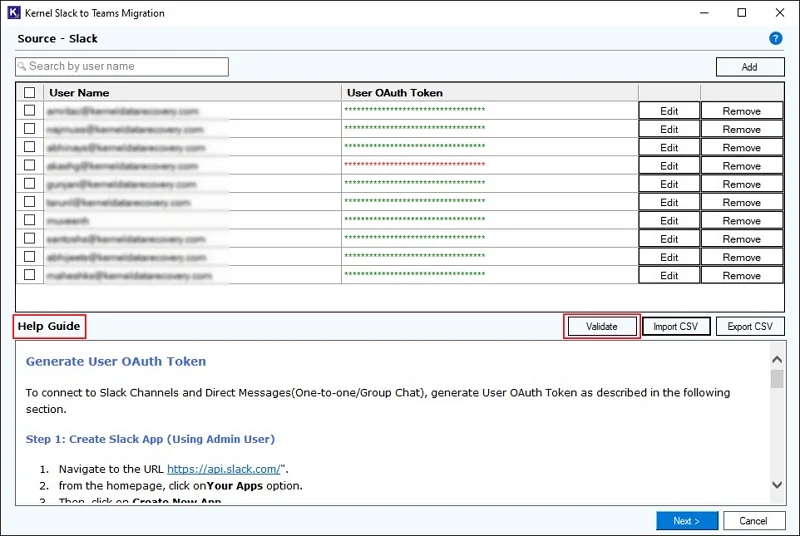
Task: Click Remove in the second user row
Action: click(x=742, y=130)
